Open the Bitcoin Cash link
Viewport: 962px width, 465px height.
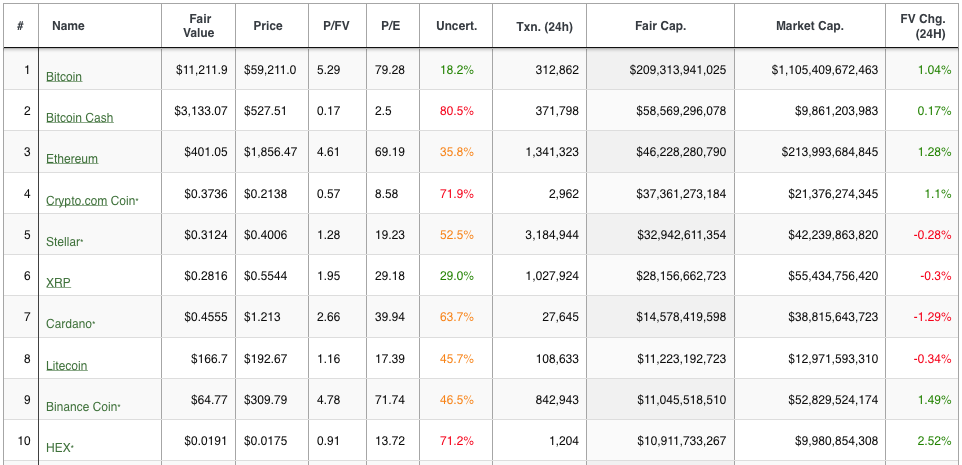coord(80,117)
